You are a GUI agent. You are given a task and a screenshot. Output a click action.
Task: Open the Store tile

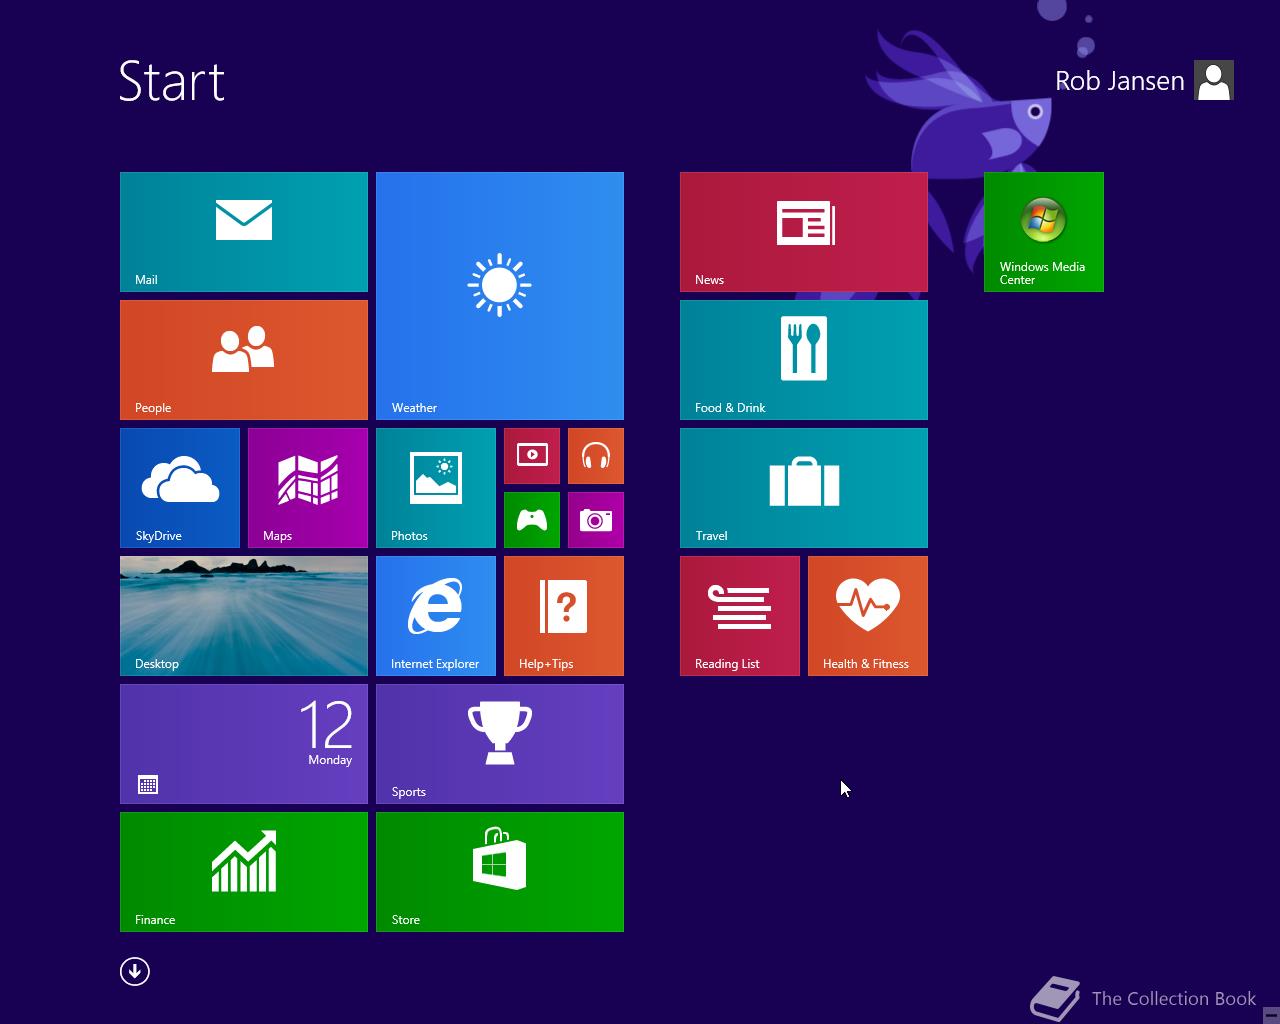click(x=500, y=872)
